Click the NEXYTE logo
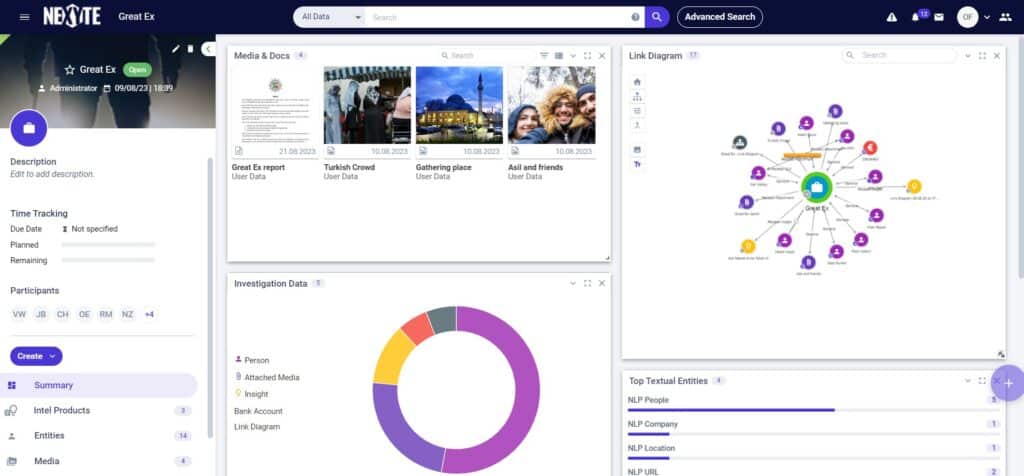The image size is (1024, 476). click(x=72, y=17)
